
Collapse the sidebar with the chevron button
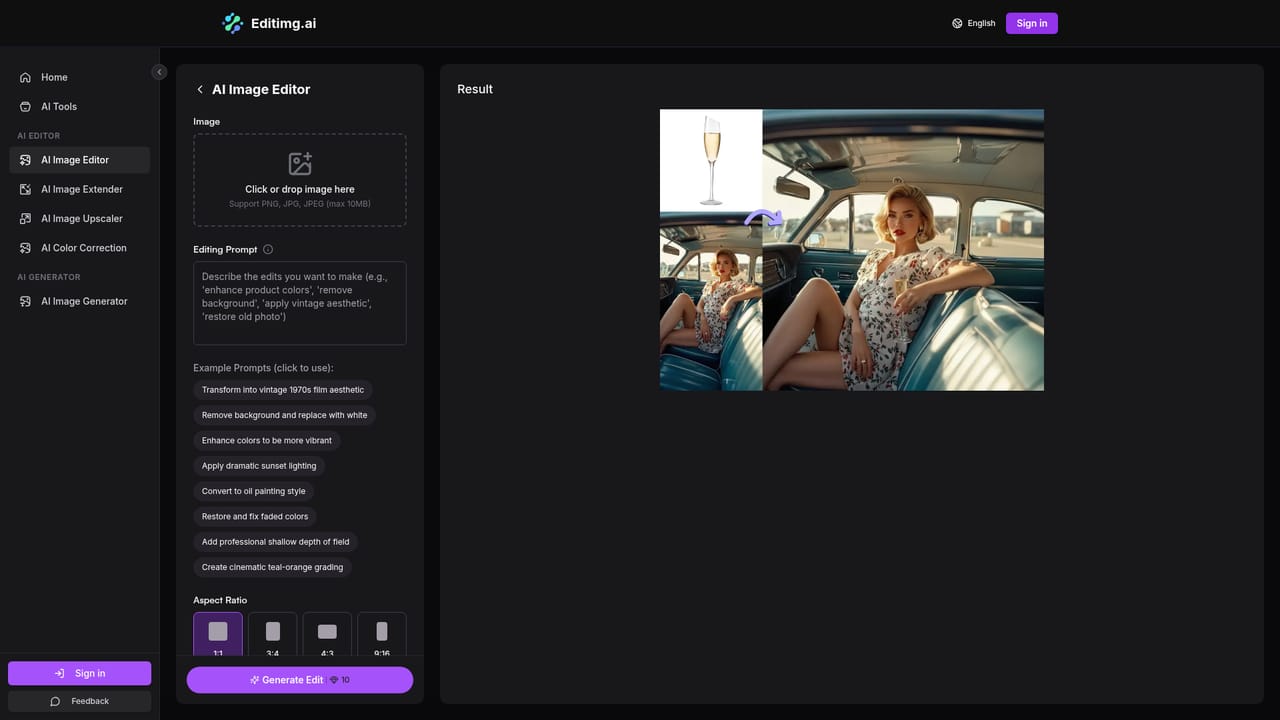click(x=159, y=72)
